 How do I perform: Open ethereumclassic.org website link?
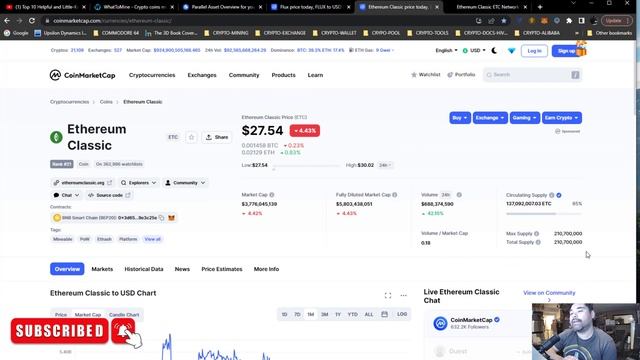[x=83, y=183]
